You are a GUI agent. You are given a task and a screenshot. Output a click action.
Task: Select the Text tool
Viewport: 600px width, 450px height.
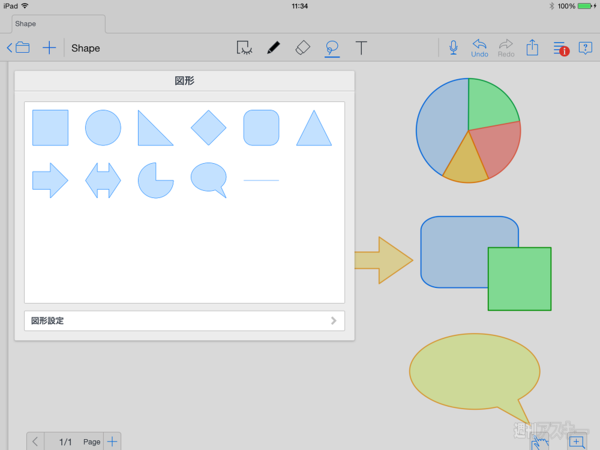tap(361, 48)
